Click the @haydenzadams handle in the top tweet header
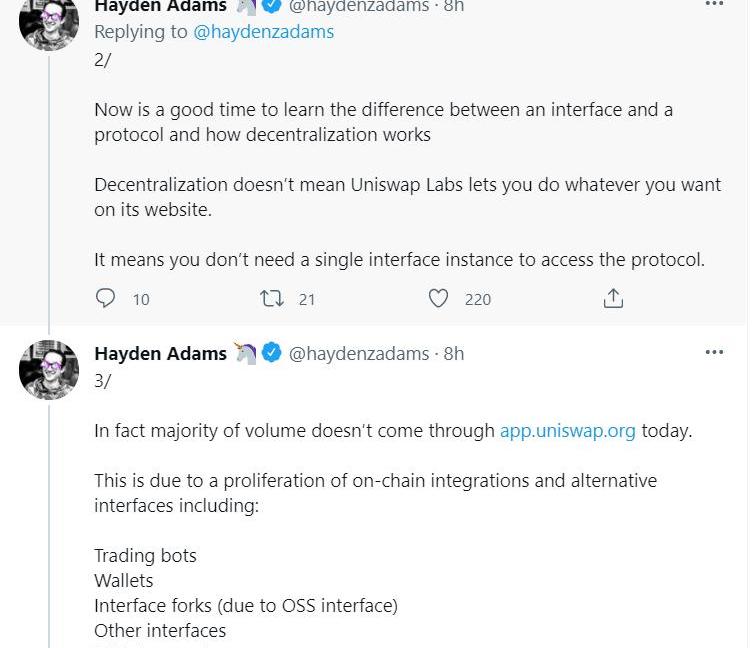 point(359,6)
